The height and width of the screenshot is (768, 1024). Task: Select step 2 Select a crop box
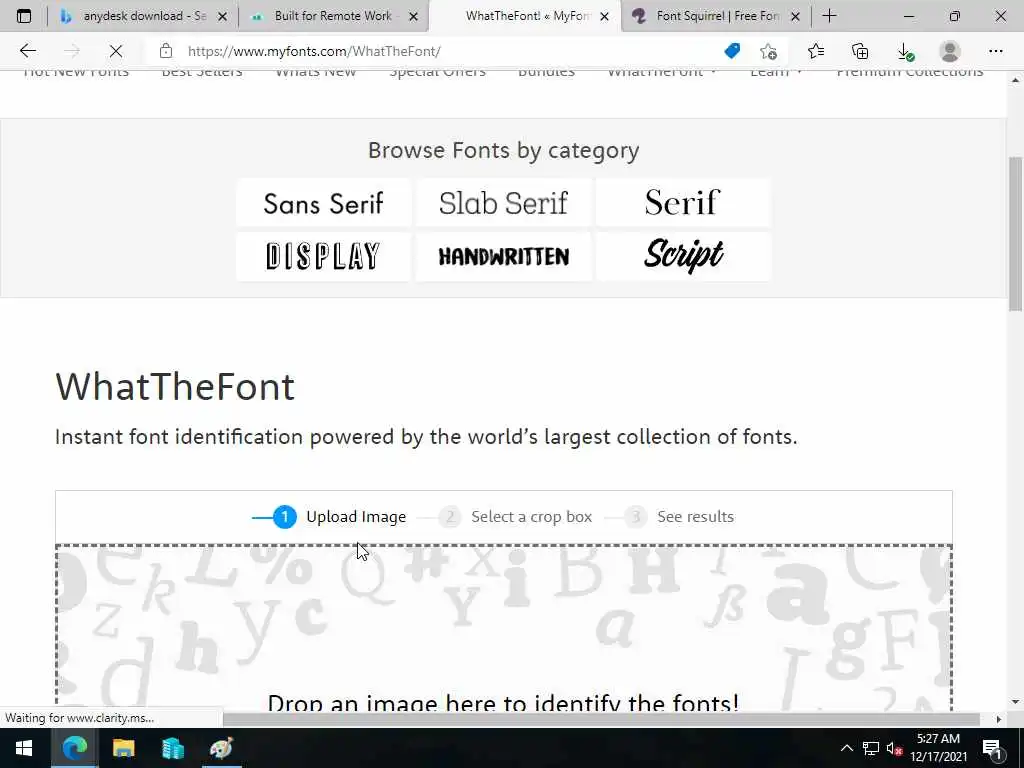point(515,517)
